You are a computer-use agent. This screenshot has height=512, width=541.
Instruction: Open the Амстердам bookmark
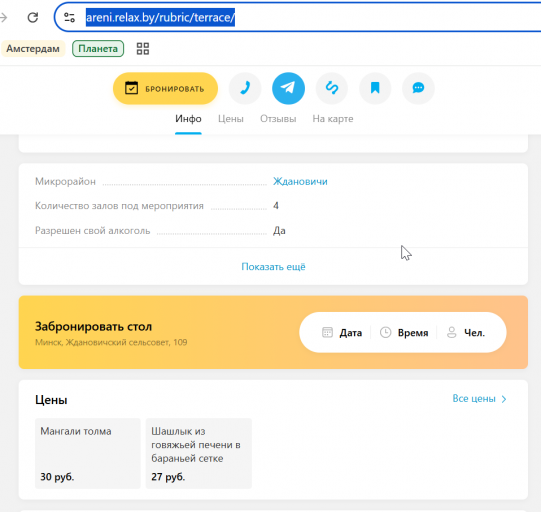[x=33, y=49]
